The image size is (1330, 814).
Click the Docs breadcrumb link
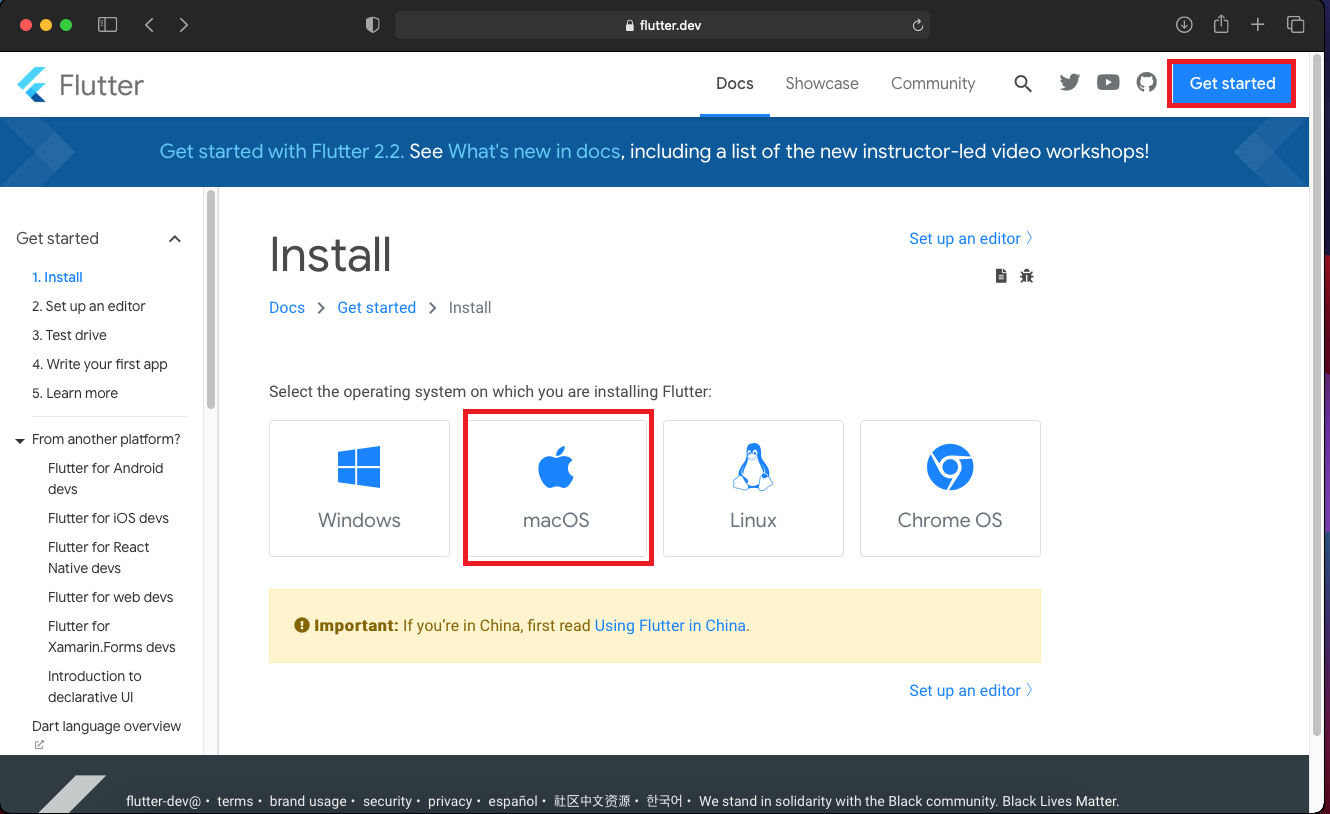pos(287,308)
